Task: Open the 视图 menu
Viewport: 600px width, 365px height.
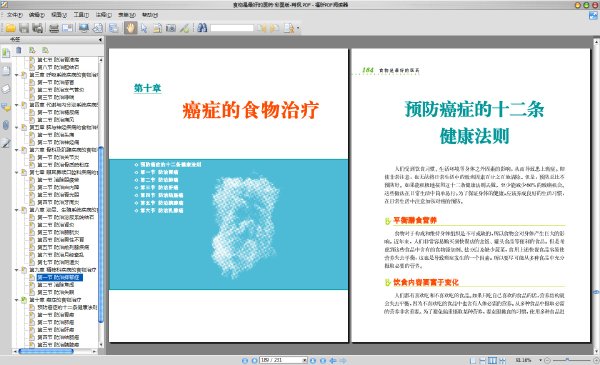Action: (59, 15)
